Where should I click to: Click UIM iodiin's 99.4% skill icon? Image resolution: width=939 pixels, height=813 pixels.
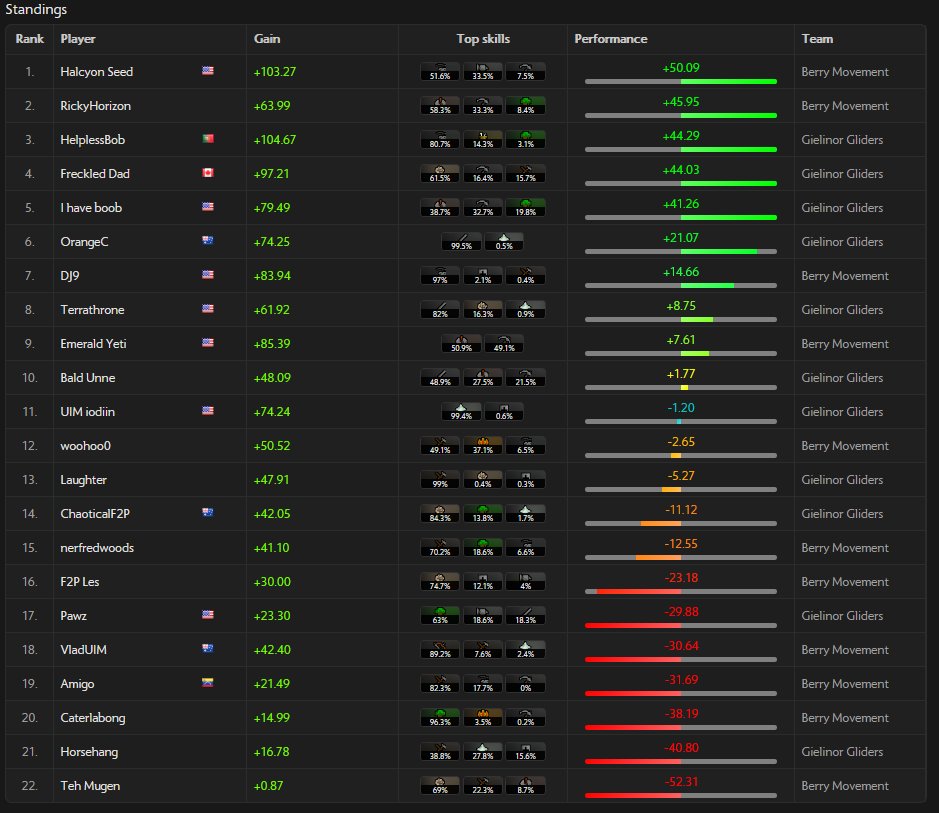(459, 411)
